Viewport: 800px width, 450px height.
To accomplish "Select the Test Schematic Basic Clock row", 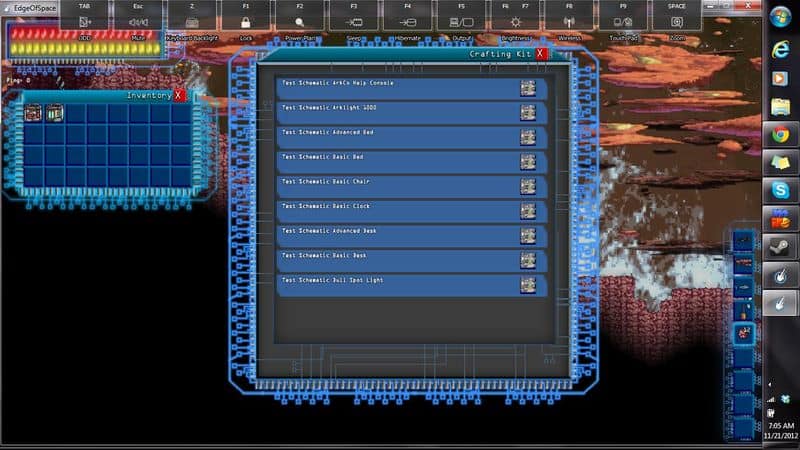I will coord(412,211).
